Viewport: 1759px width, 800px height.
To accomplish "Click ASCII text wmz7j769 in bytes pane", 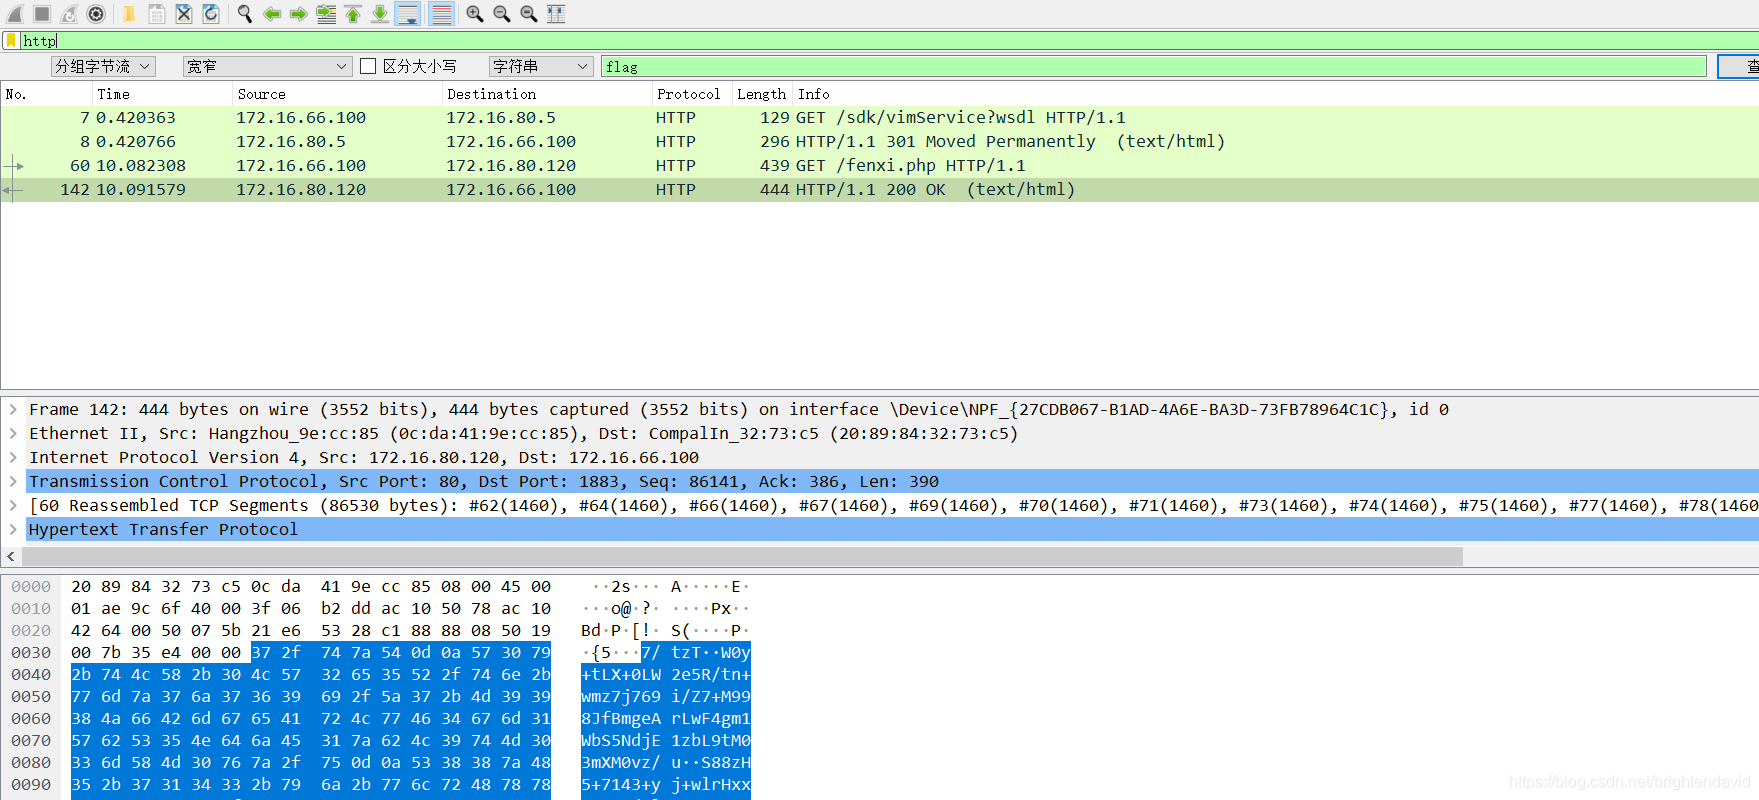I will point(621,696).
